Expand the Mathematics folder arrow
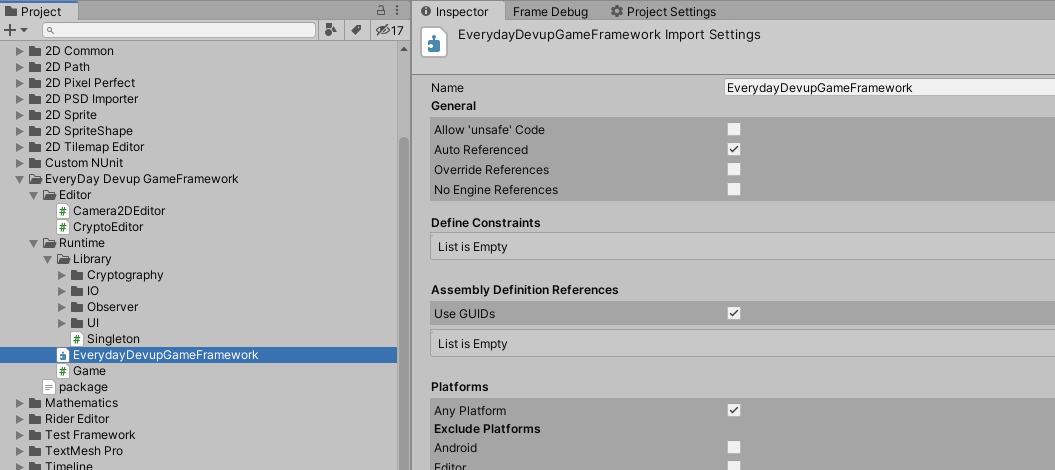Screen dimensions: 1055x470 [x=20, y=403]
